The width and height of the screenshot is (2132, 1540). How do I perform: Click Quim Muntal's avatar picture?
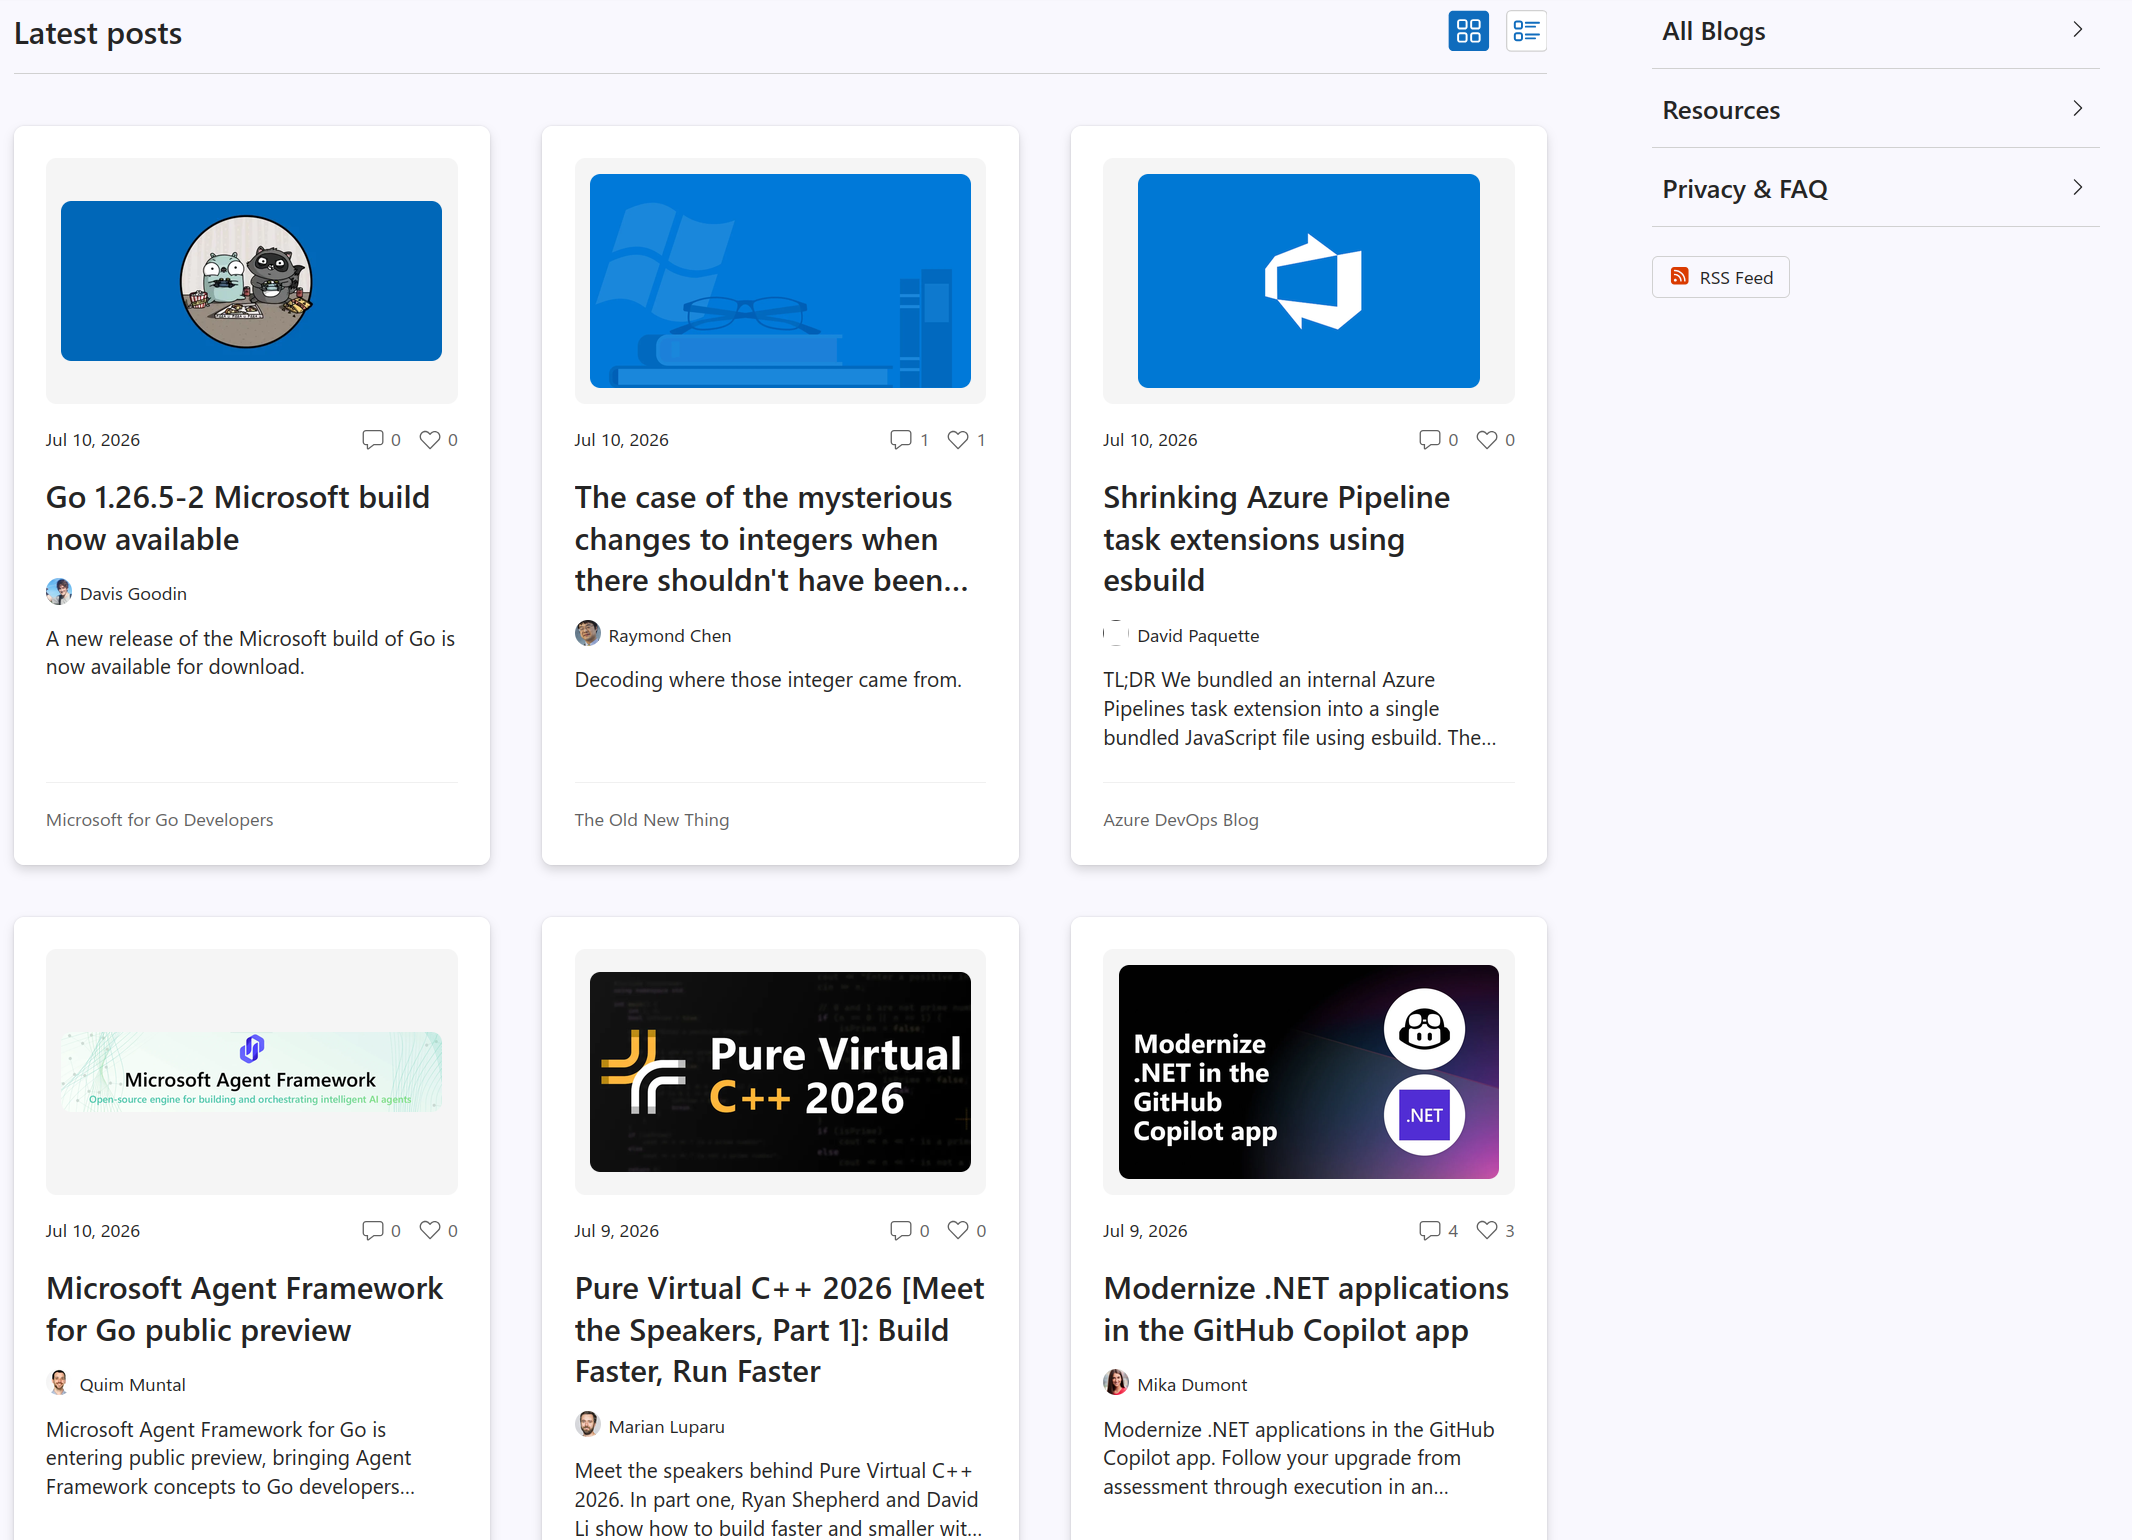(59, 1383)
